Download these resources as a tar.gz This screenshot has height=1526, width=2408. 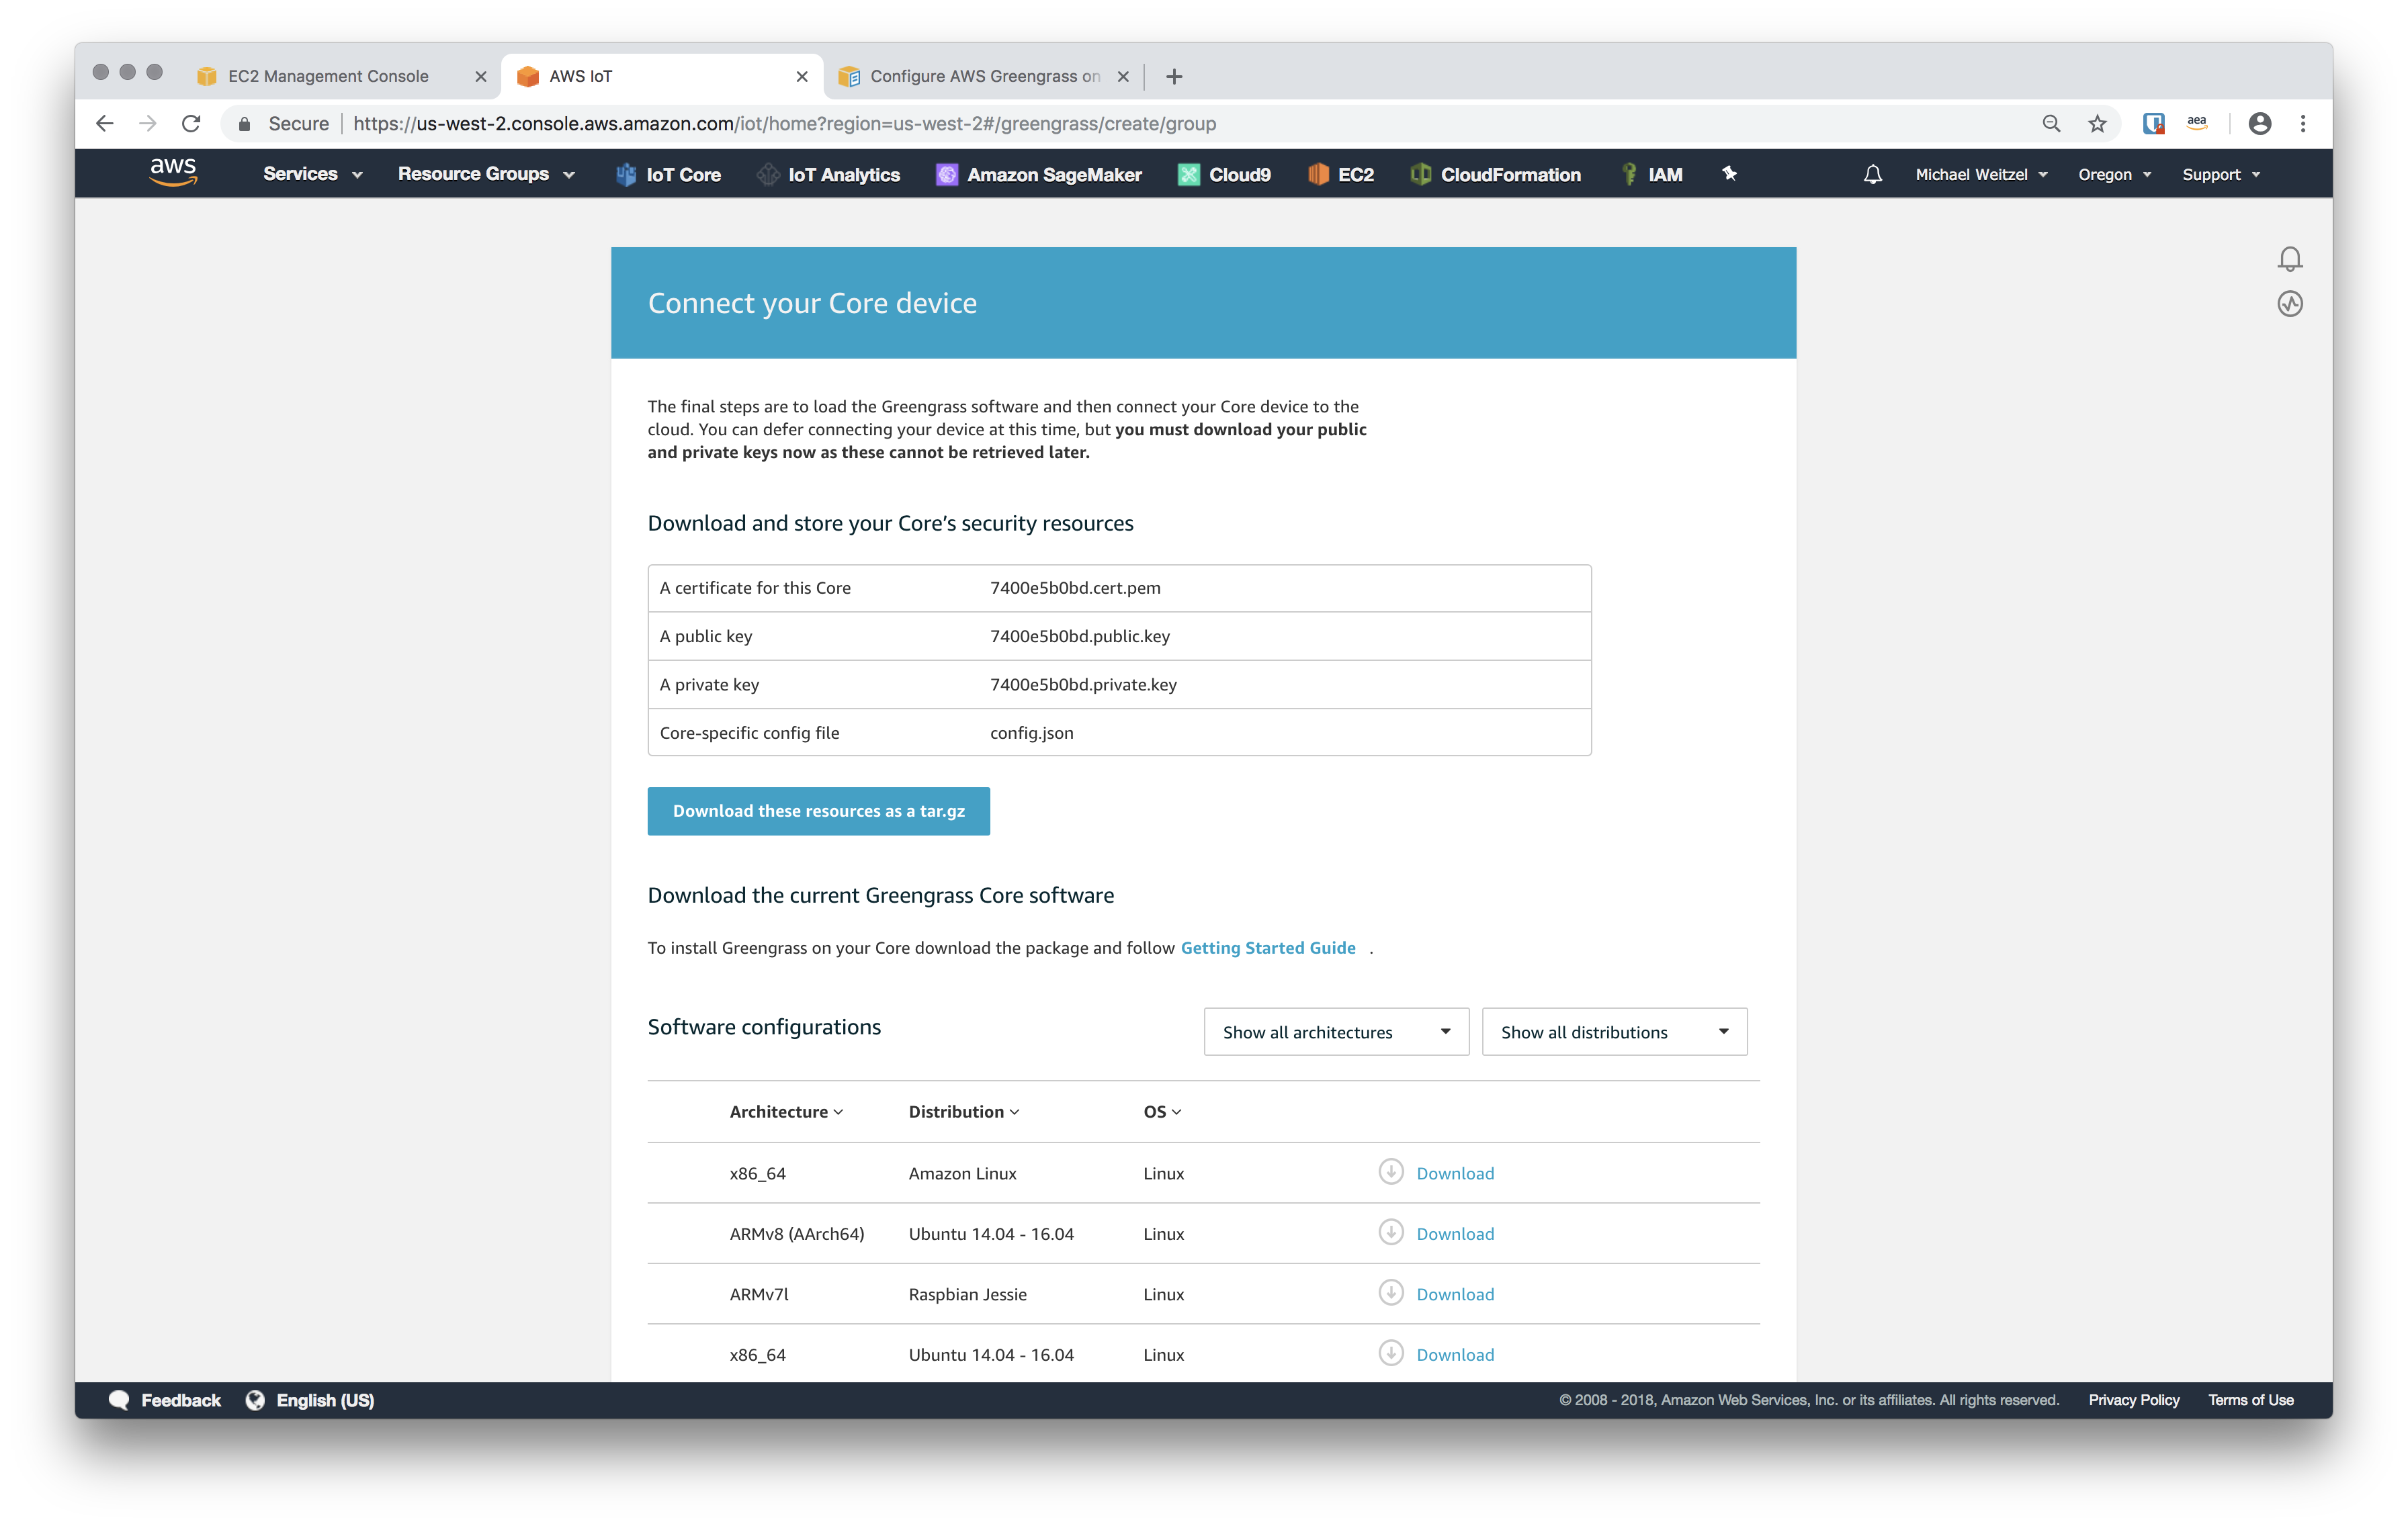pos(818,810)
